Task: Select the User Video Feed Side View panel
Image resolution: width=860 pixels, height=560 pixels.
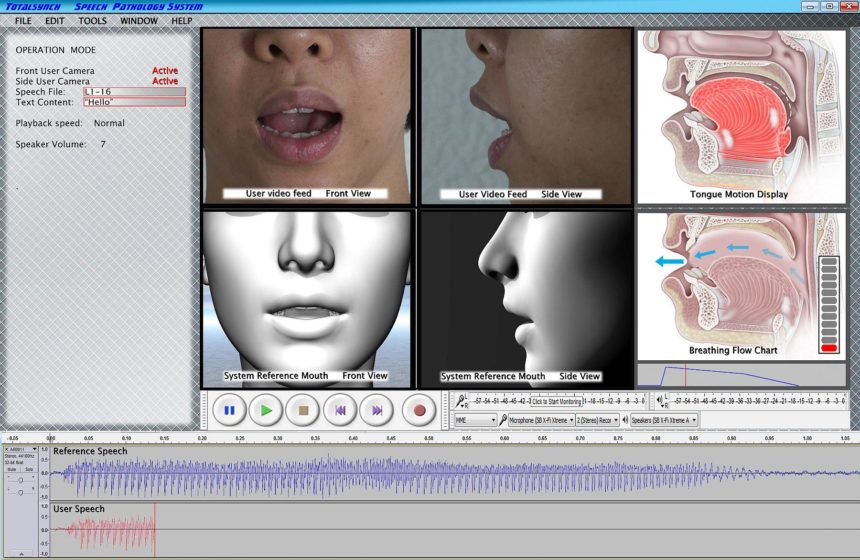Action: [x=526, y=116]
